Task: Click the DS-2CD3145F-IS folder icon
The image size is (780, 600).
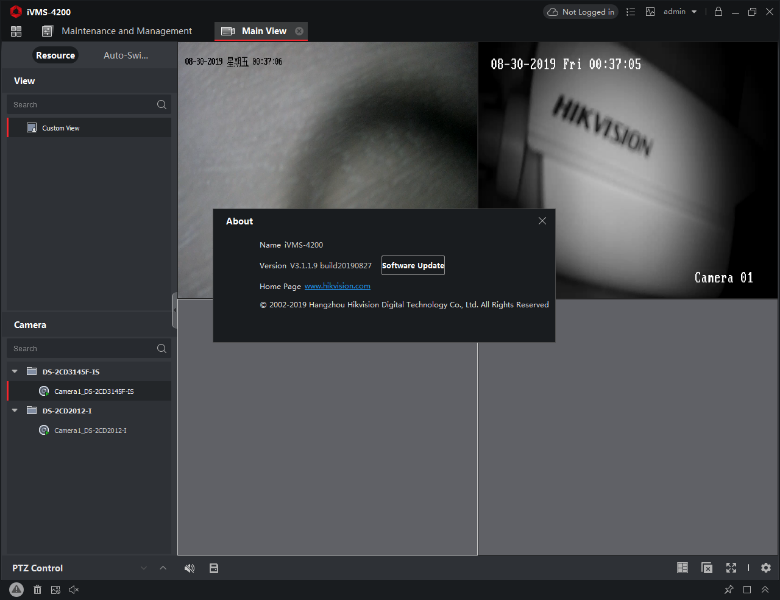Action: [x=32, y=371]
